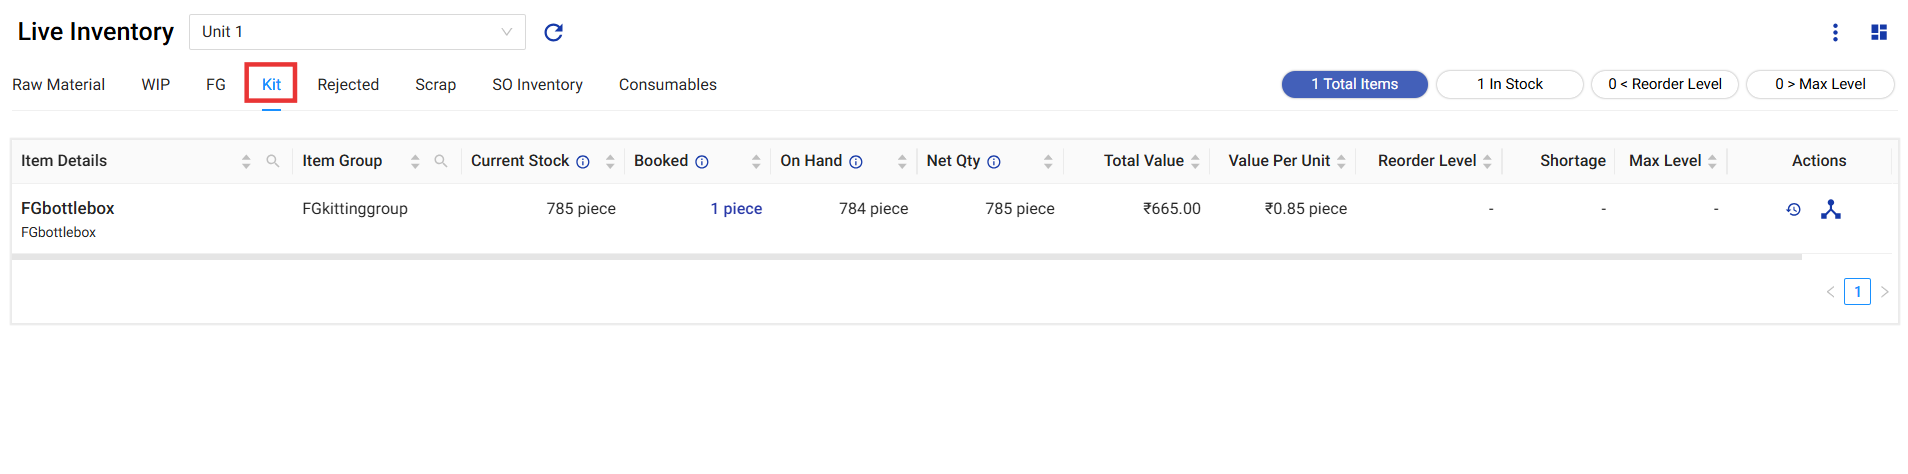Open the three-dot more options menu

[x=1835, y=33]
